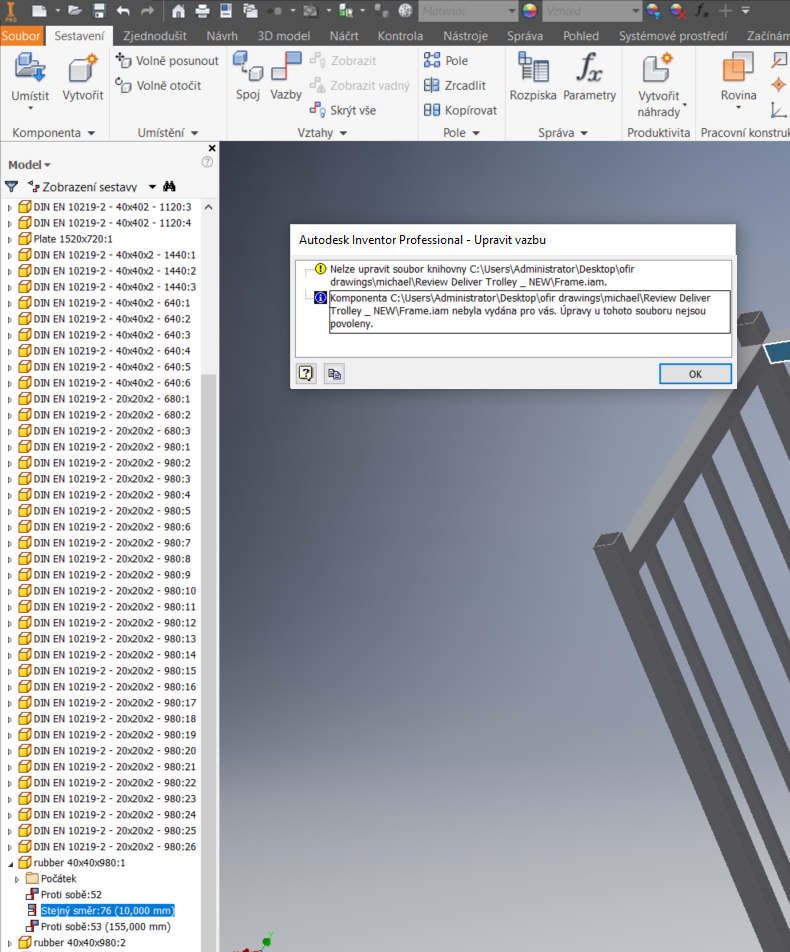This screenshot has width=790, height=952.
Task: Click the Pole pattern tool
Action: pyautogui.click(x=446, y=61)
